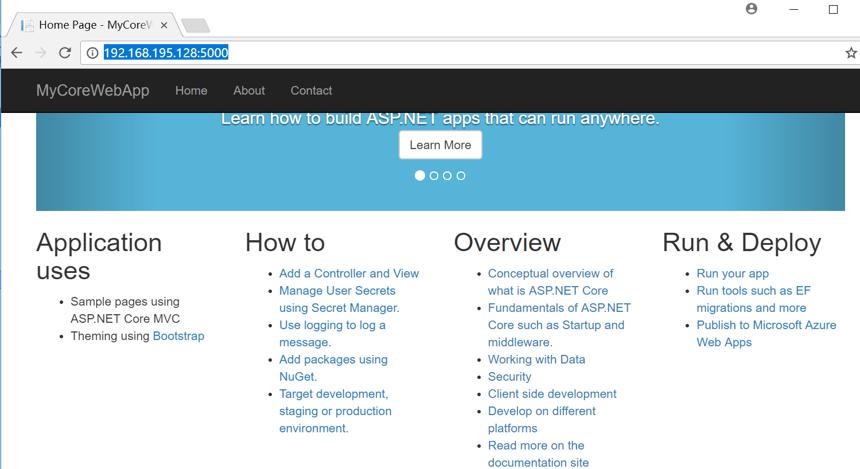Screen dimensions: 860x469
Task: Open the site information icon in address bar
Action: coord(92,53)
